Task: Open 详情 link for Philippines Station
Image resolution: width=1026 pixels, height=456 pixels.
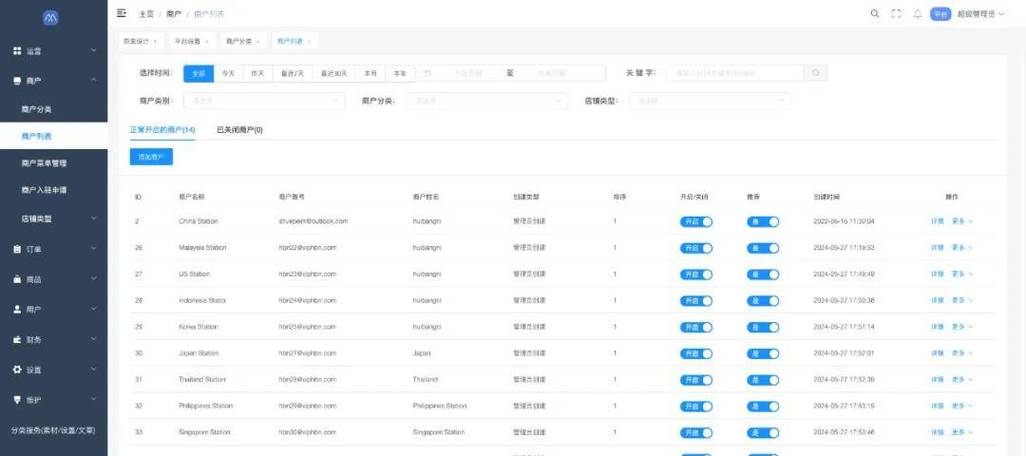Action: pyautogui.click(x=937, y=406)
